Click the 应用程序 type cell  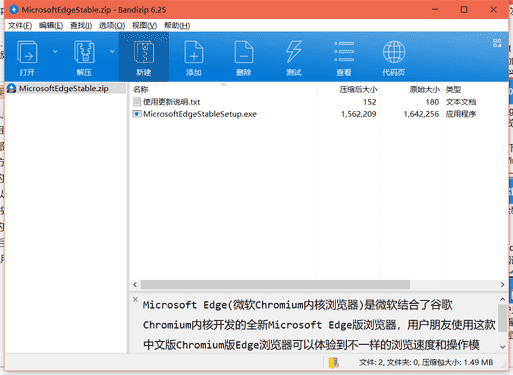(461, 114)
